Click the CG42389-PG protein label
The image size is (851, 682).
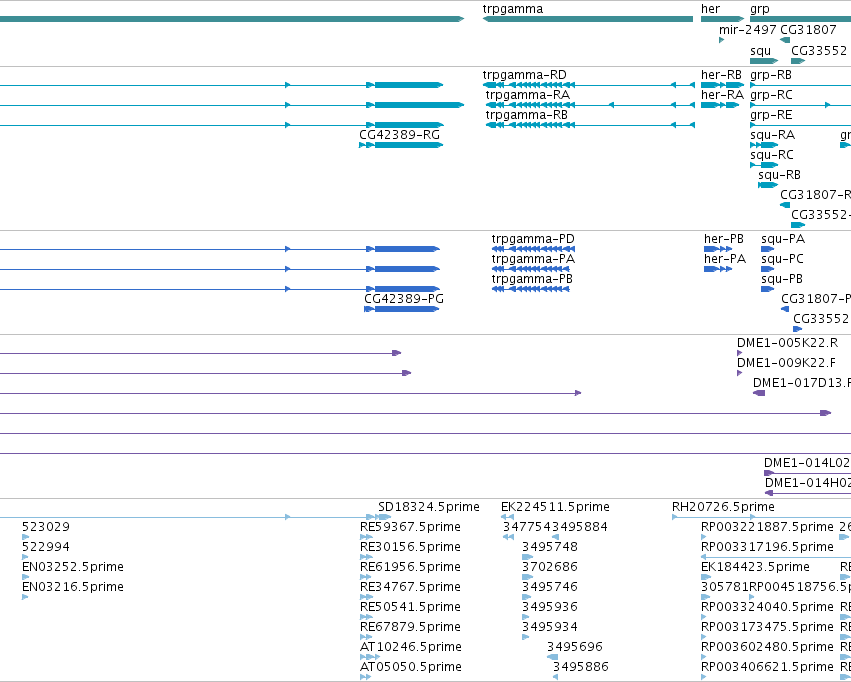pos(404,298)
